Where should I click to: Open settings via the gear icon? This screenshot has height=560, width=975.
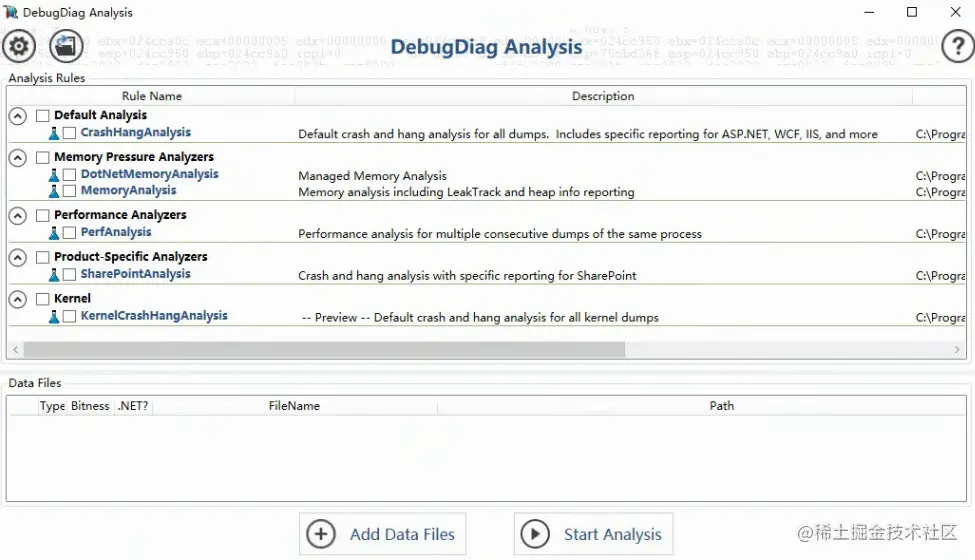coord(19,46)
